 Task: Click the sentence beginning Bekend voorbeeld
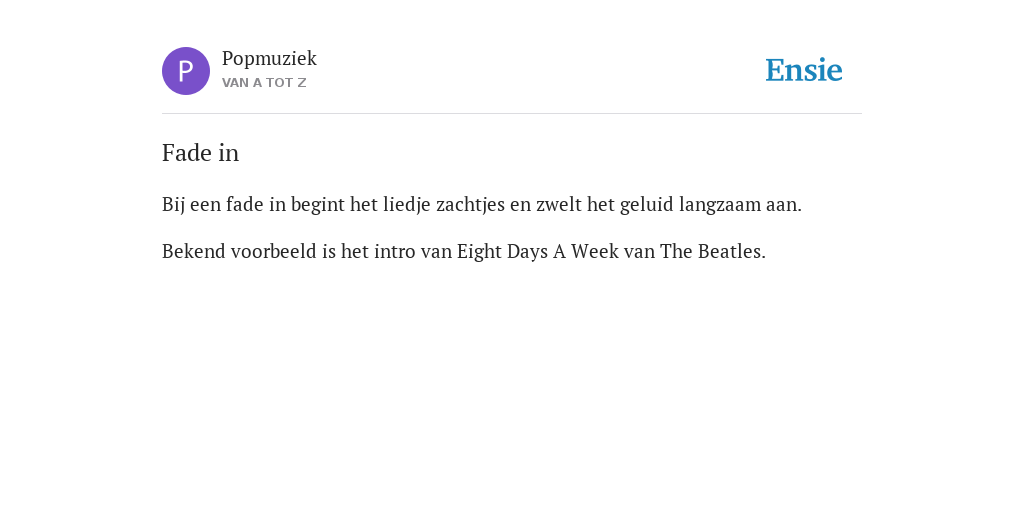coord(464,251)
